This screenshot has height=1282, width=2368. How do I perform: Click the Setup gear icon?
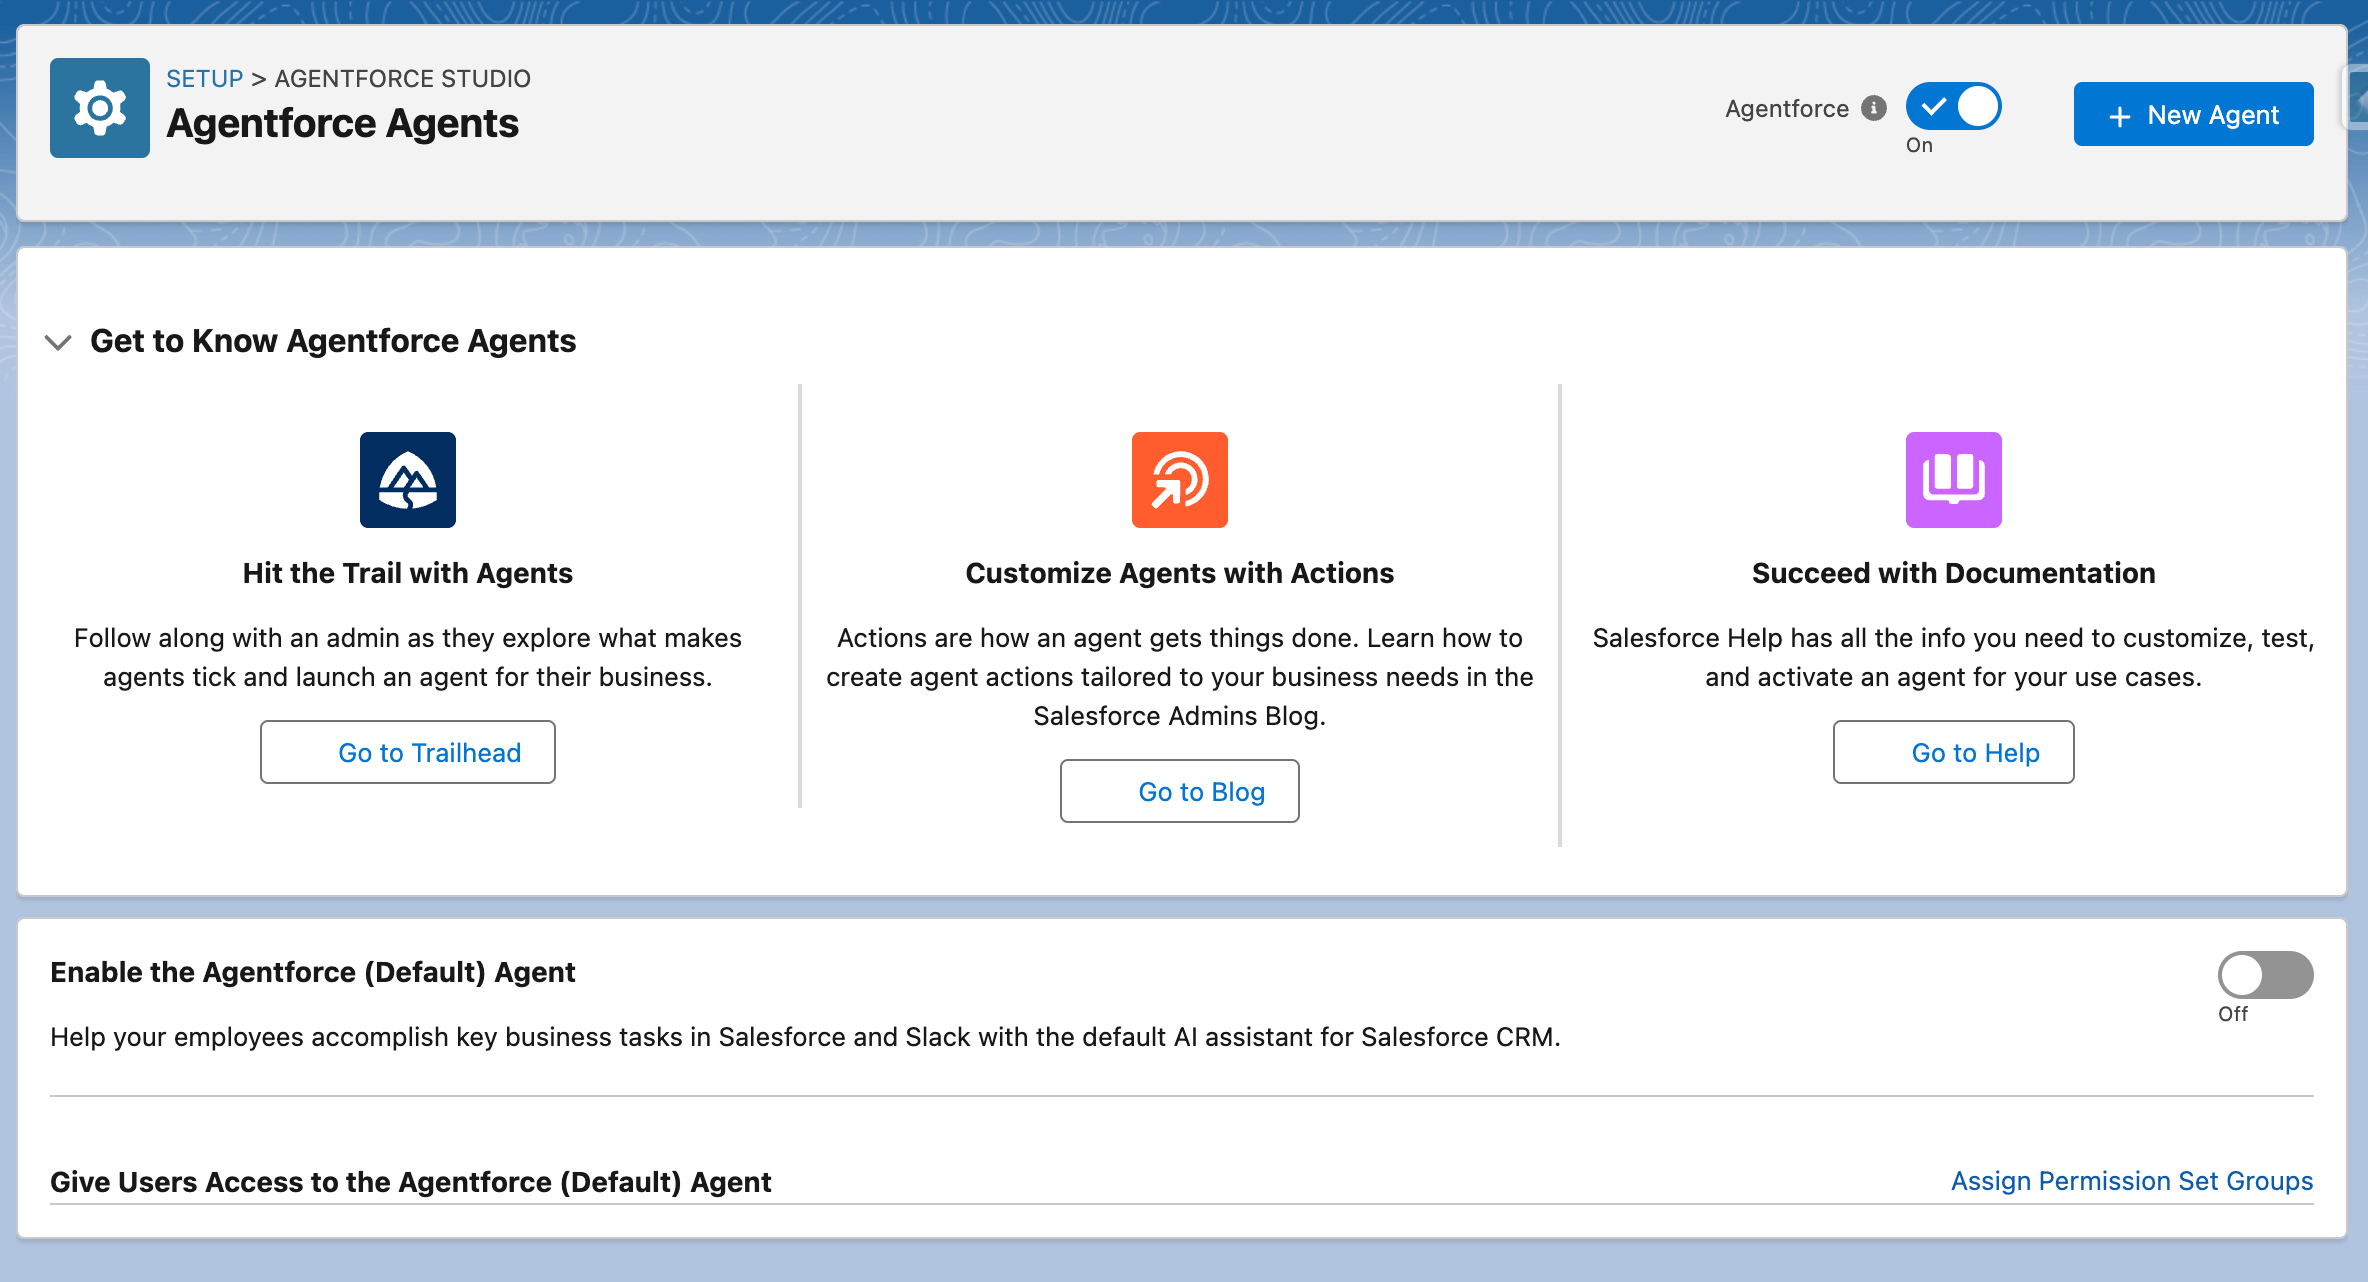100,108
